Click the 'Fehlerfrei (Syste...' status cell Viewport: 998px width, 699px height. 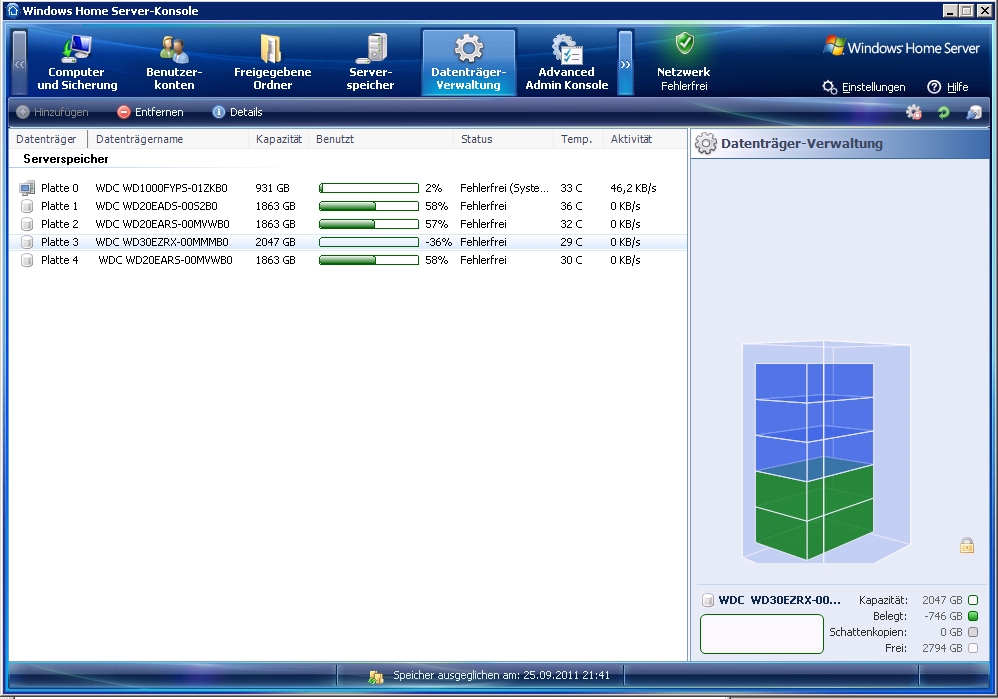(x=504, y=188)
